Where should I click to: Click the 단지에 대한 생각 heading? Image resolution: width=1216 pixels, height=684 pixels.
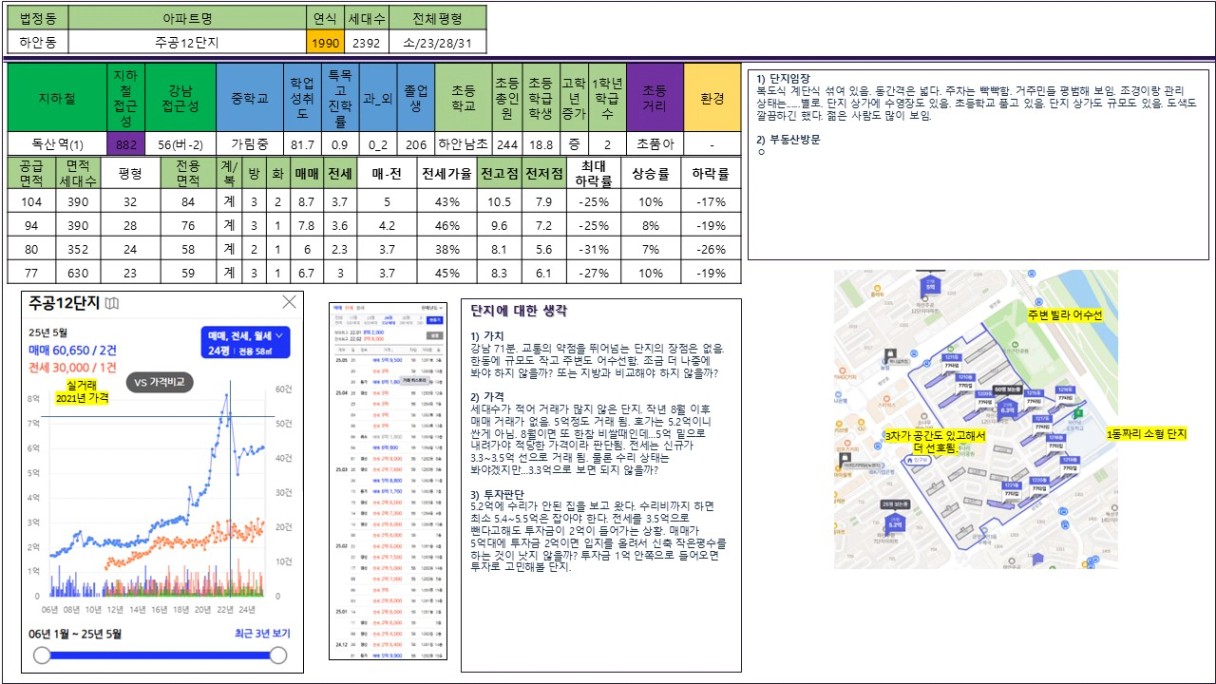[520, 311]
